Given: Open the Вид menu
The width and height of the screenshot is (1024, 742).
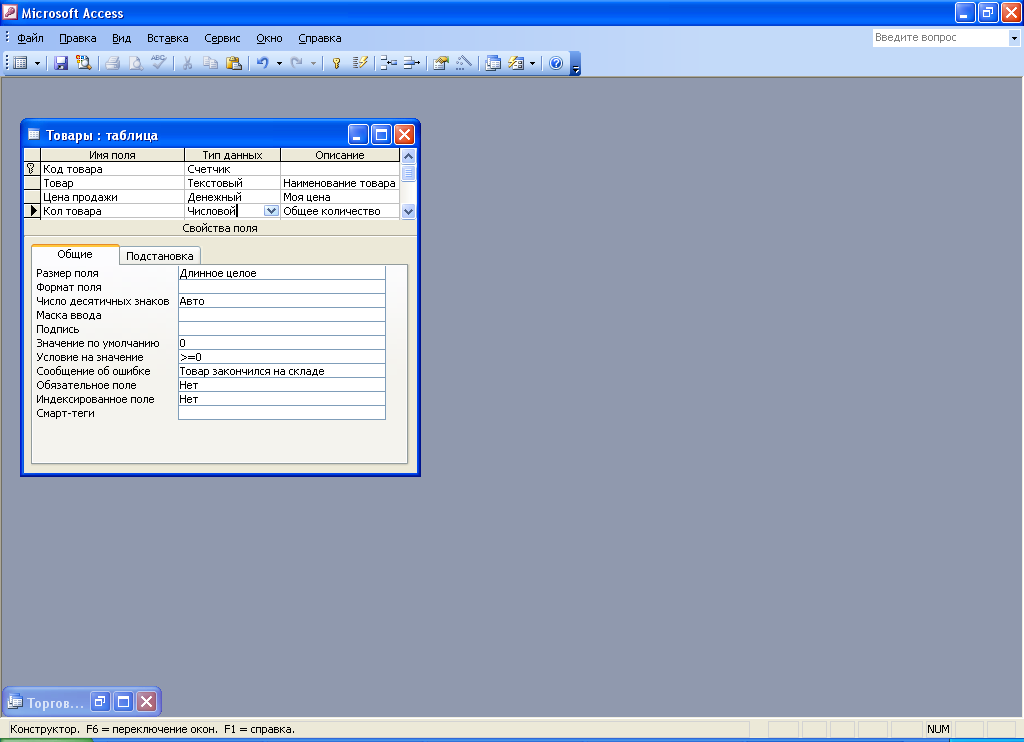Looking at the screenshot, I should 121,38.
